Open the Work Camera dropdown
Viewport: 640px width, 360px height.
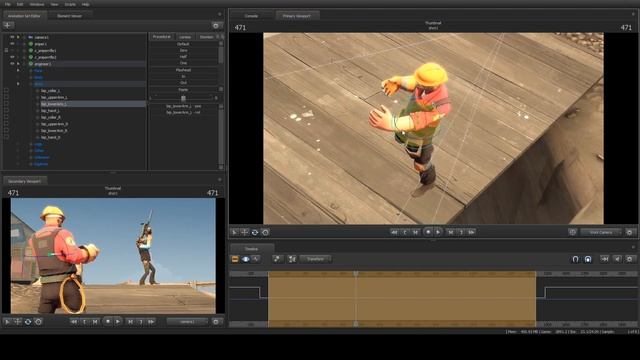[601, 232]
